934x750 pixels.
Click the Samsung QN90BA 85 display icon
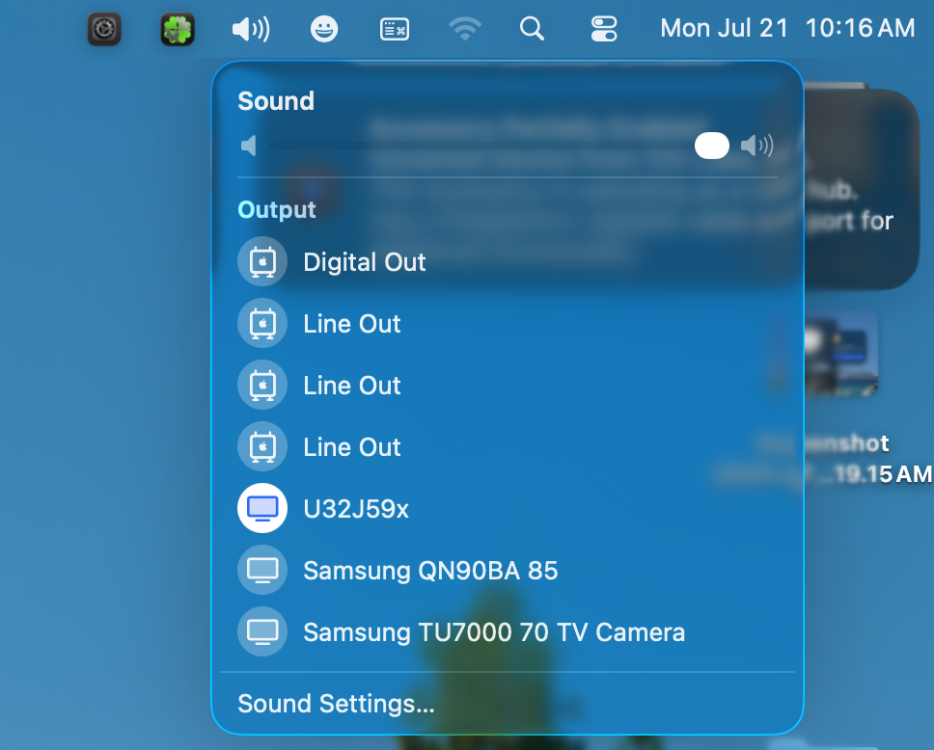pyautogui.click(x=262, y=570)
